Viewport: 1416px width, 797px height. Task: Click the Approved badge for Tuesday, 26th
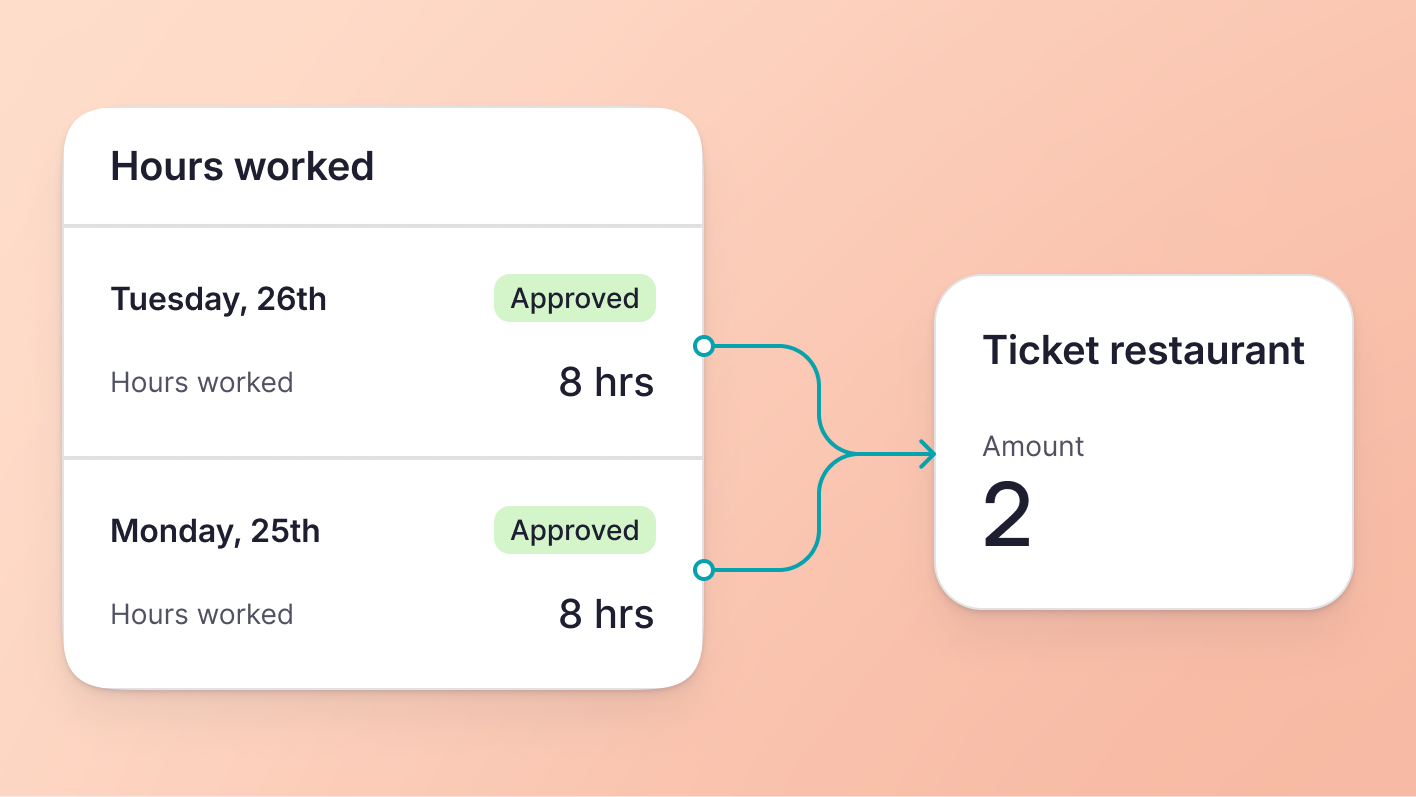tap(574, 298)
